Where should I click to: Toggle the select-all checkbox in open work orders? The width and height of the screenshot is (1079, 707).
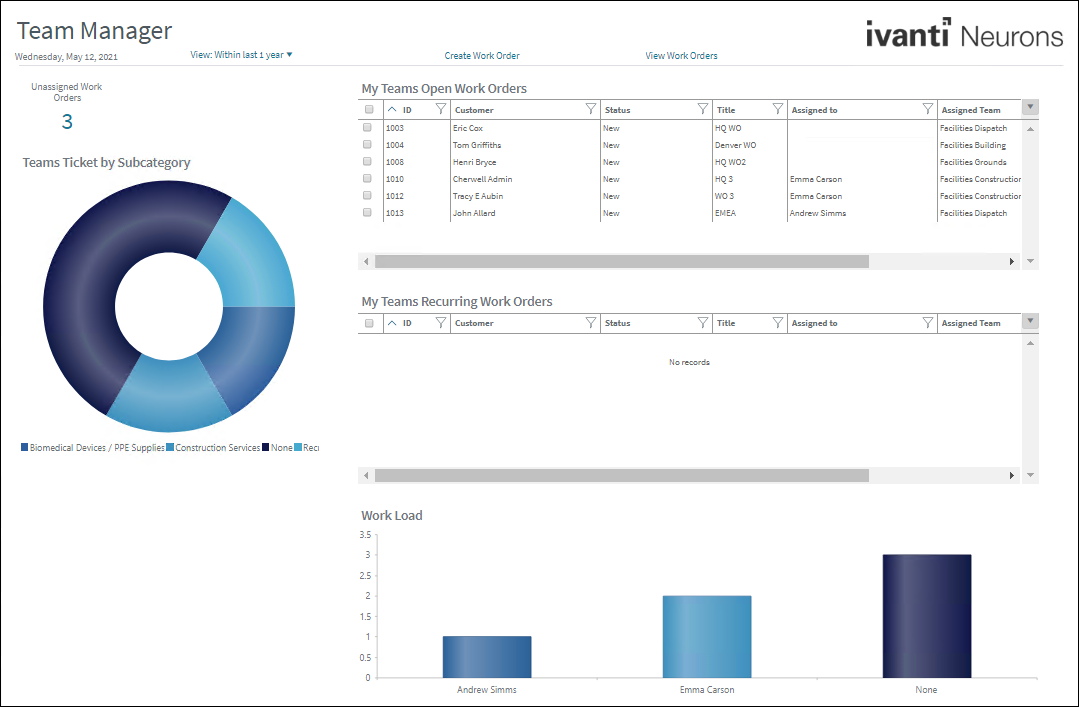tap(368, 109)
